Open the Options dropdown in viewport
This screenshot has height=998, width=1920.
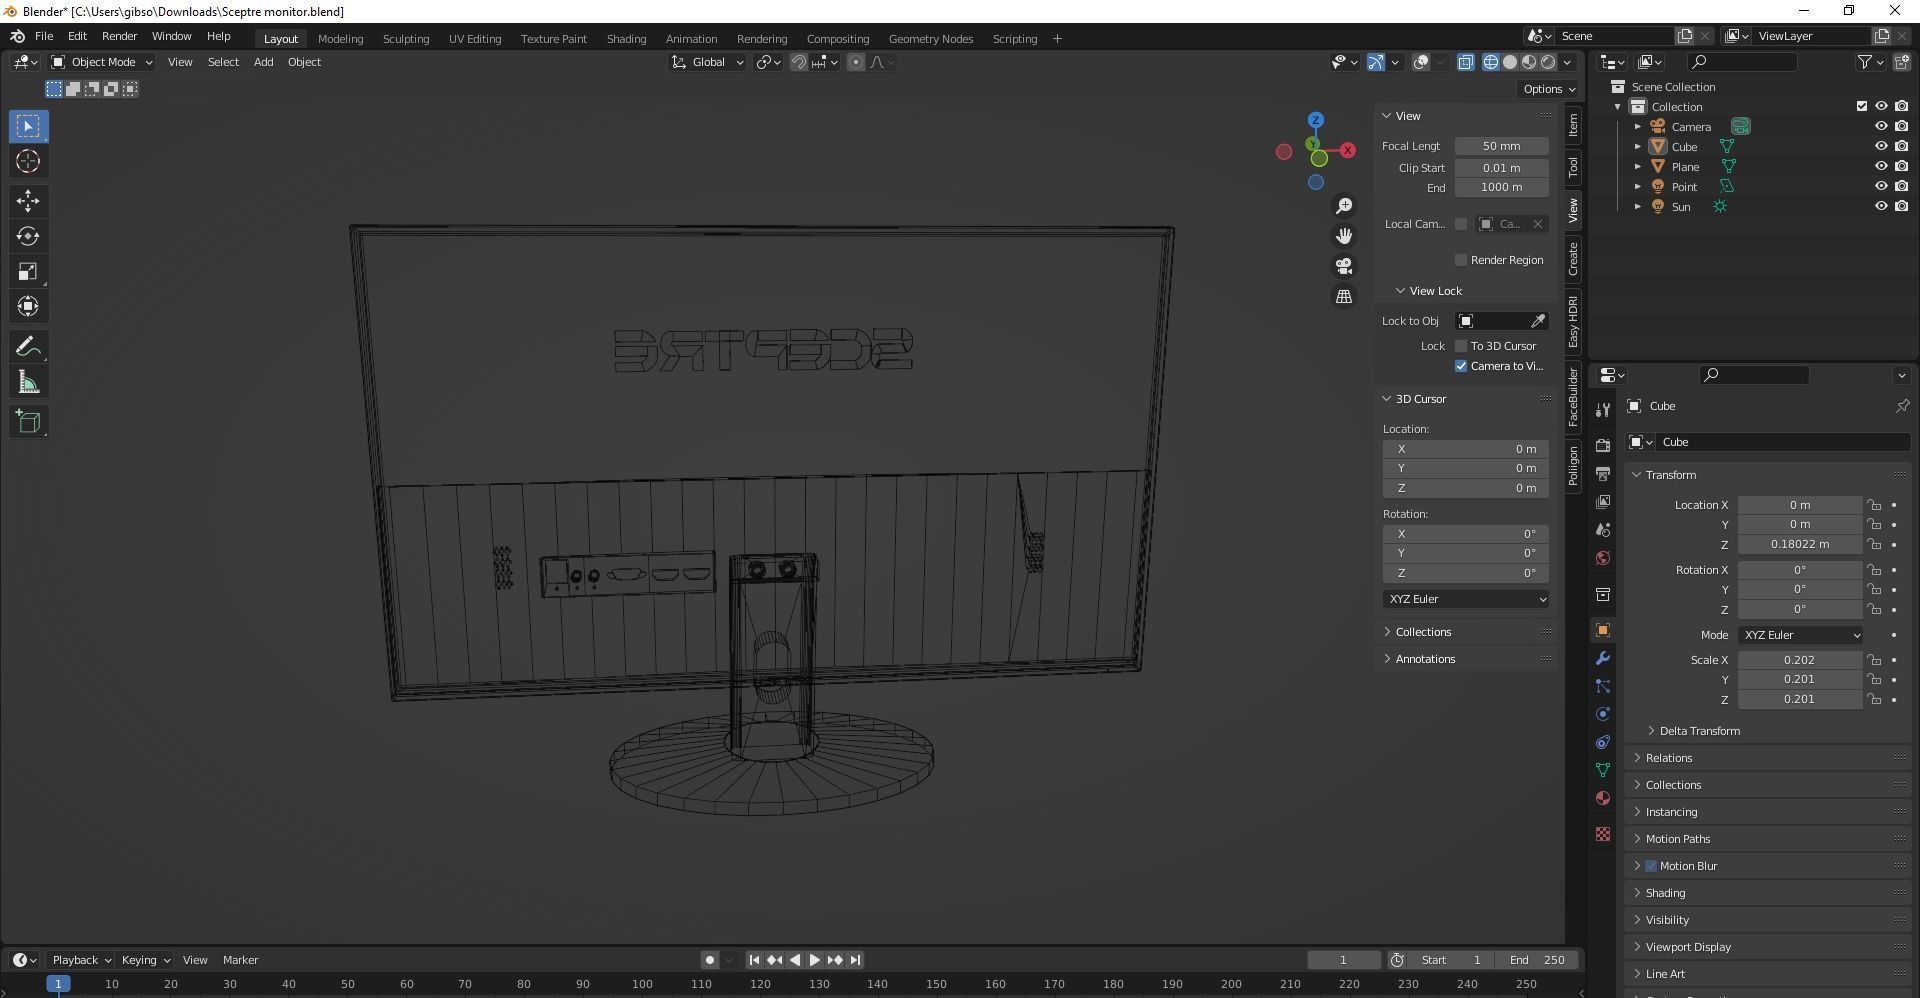point(1549,89)
